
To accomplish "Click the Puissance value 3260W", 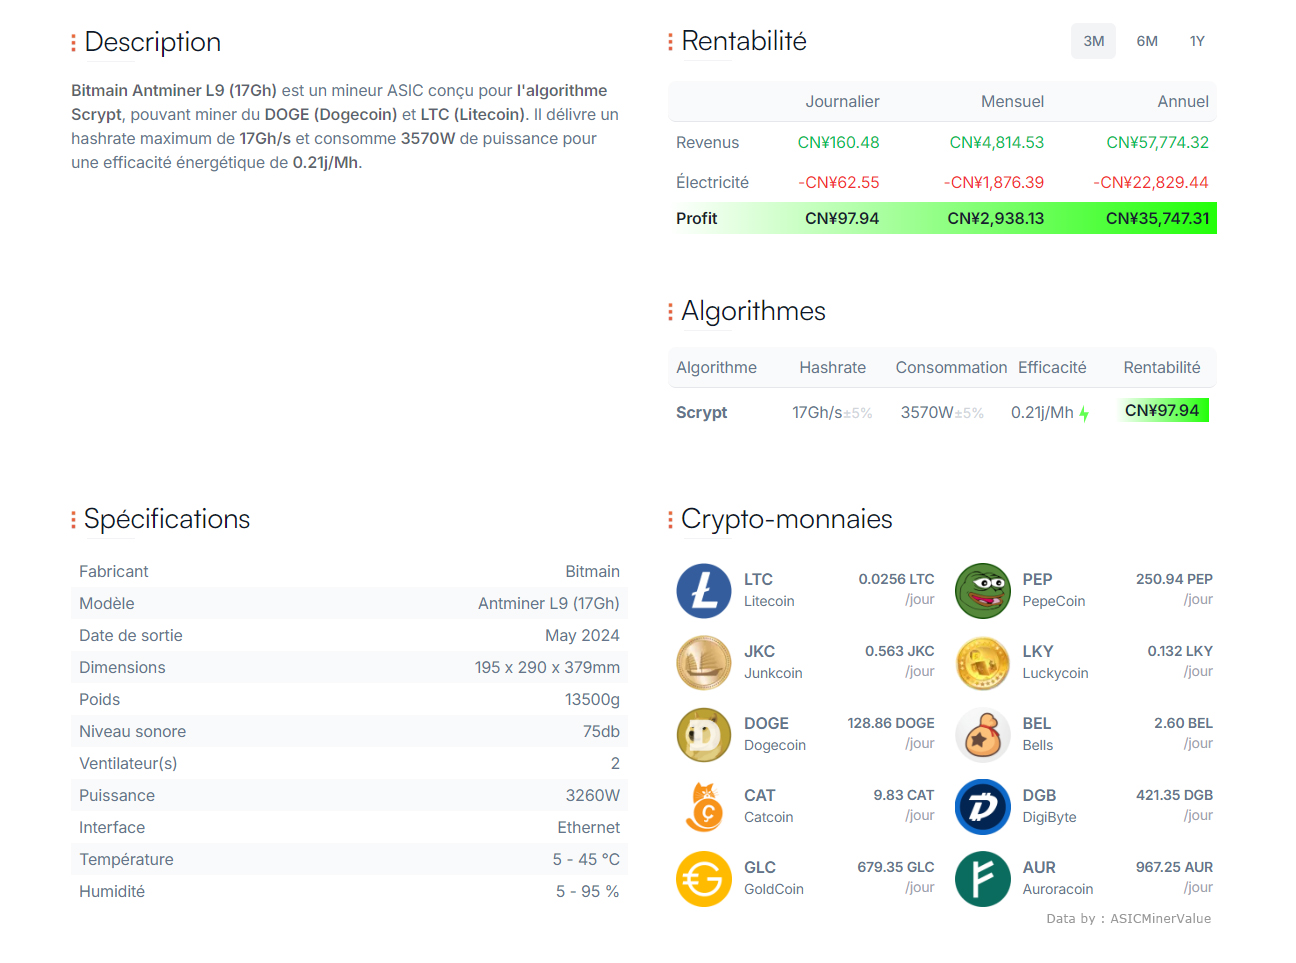I will coord(592,795).
